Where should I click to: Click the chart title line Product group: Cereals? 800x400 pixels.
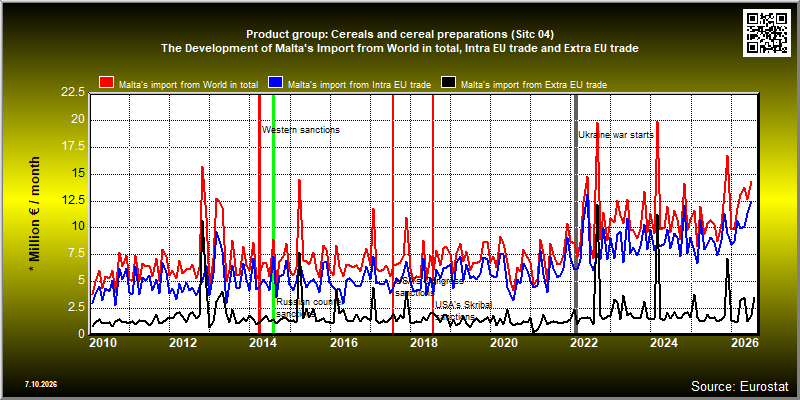400,34
